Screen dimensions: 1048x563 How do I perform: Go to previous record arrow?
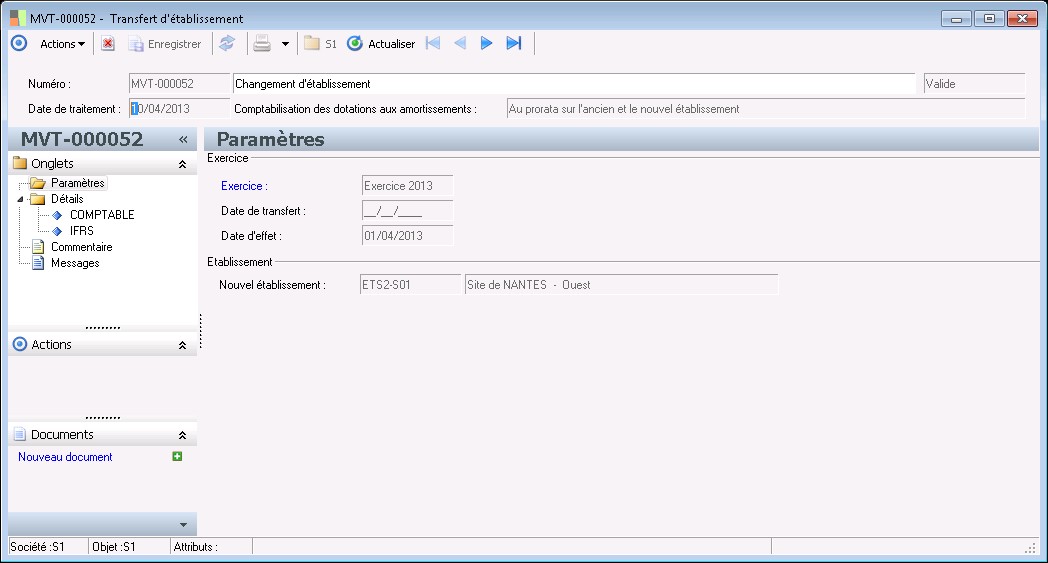(460, 43)
